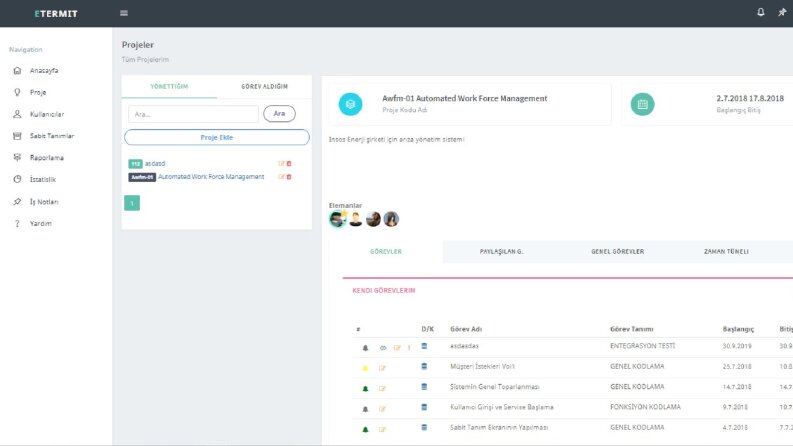Viewport: 793px width, 446px height.
Task: Delete Automated Work Force Management project
Action: pyautogui.click(x=289, y=176)
